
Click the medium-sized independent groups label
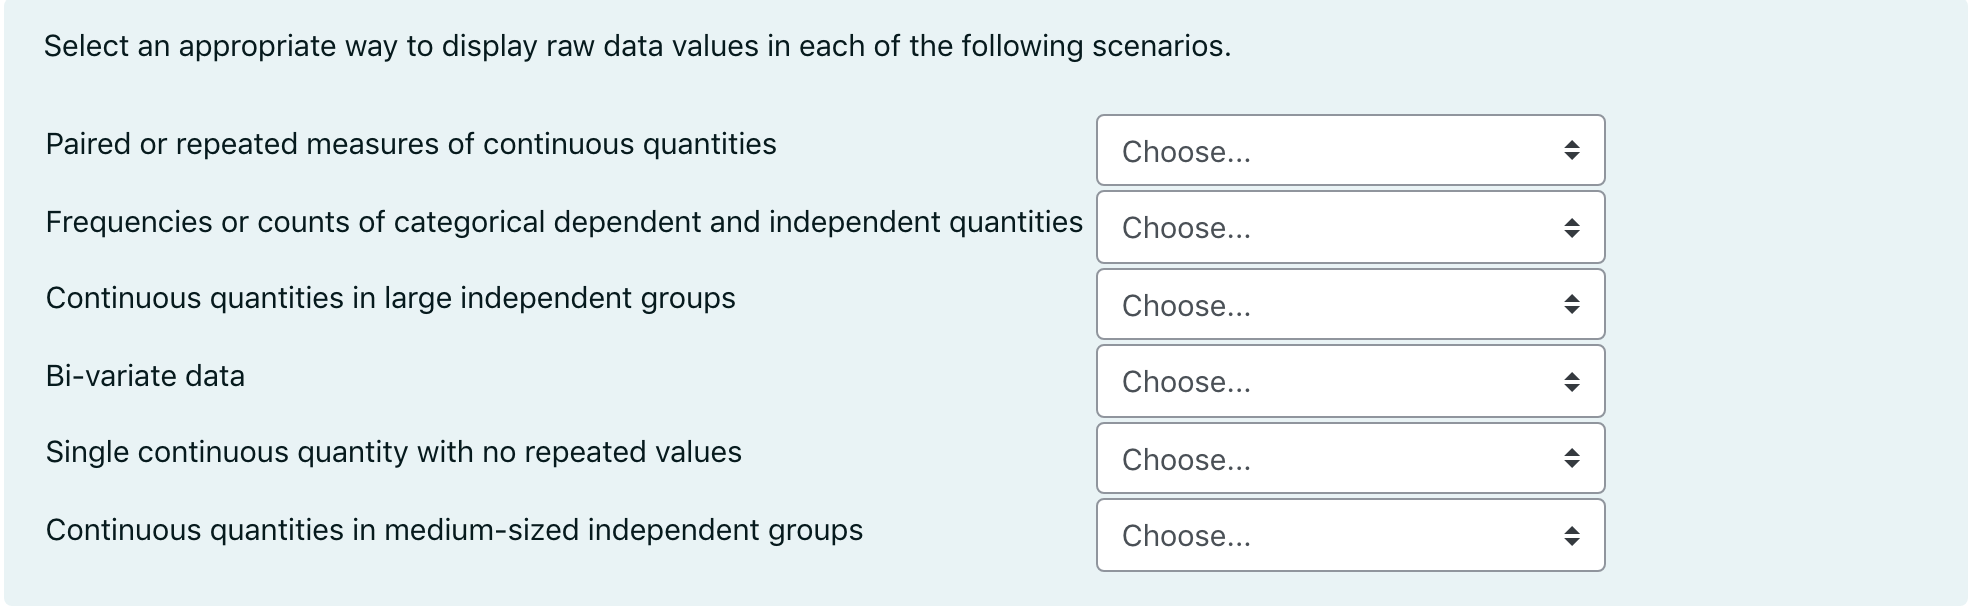tap(456, 529)
